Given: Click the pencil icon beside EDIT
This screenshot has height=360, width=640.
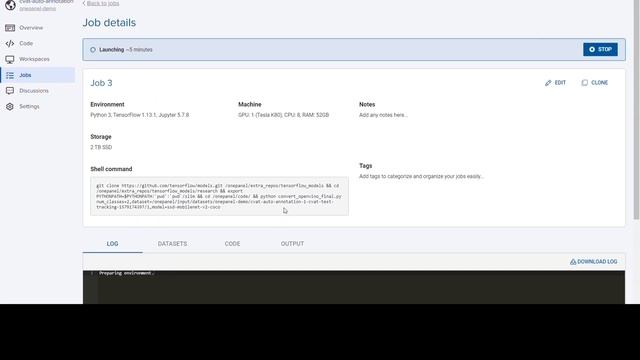Looking at the screenshot, I should coord(548,83).
